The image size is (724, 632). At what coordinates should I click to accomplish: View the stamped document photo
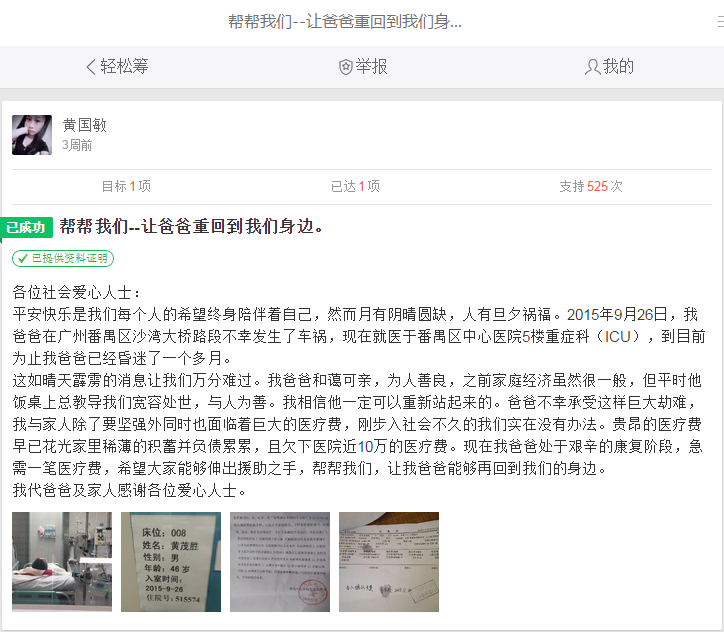click(280, 562)
